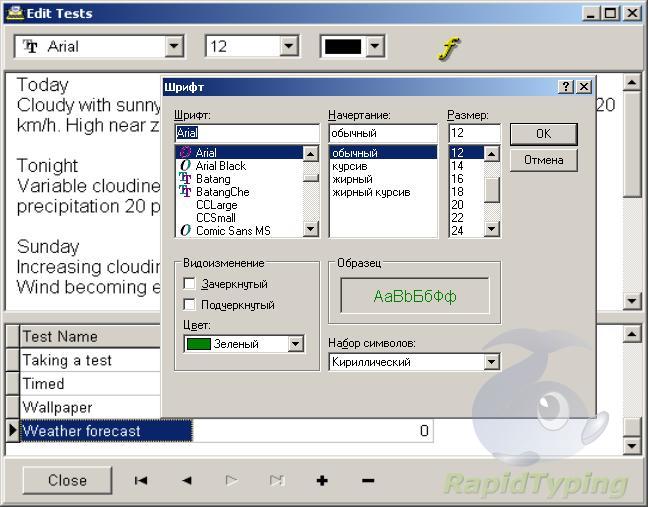Select the Wallpaper test row

[x=90, y=407]
